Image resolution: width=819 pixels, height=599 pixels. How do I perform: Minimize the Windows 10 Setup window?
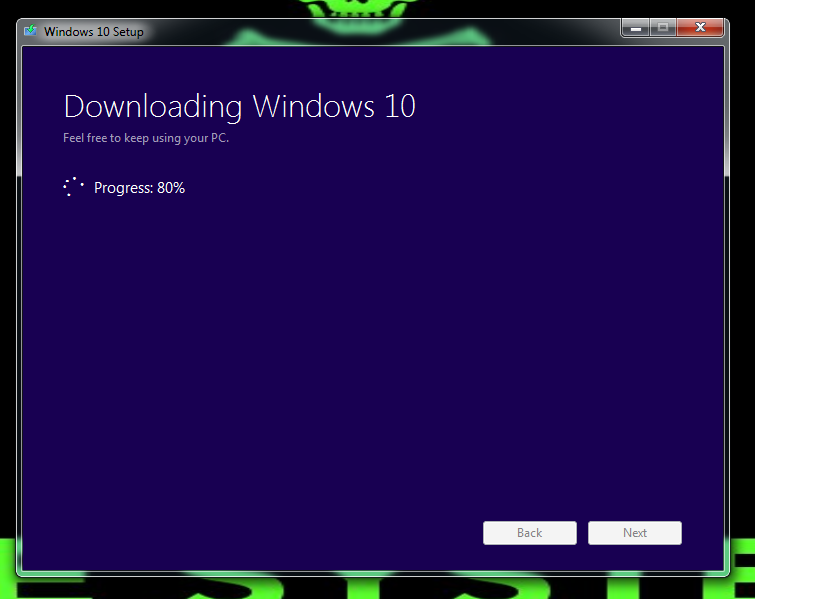click(636, 27)
